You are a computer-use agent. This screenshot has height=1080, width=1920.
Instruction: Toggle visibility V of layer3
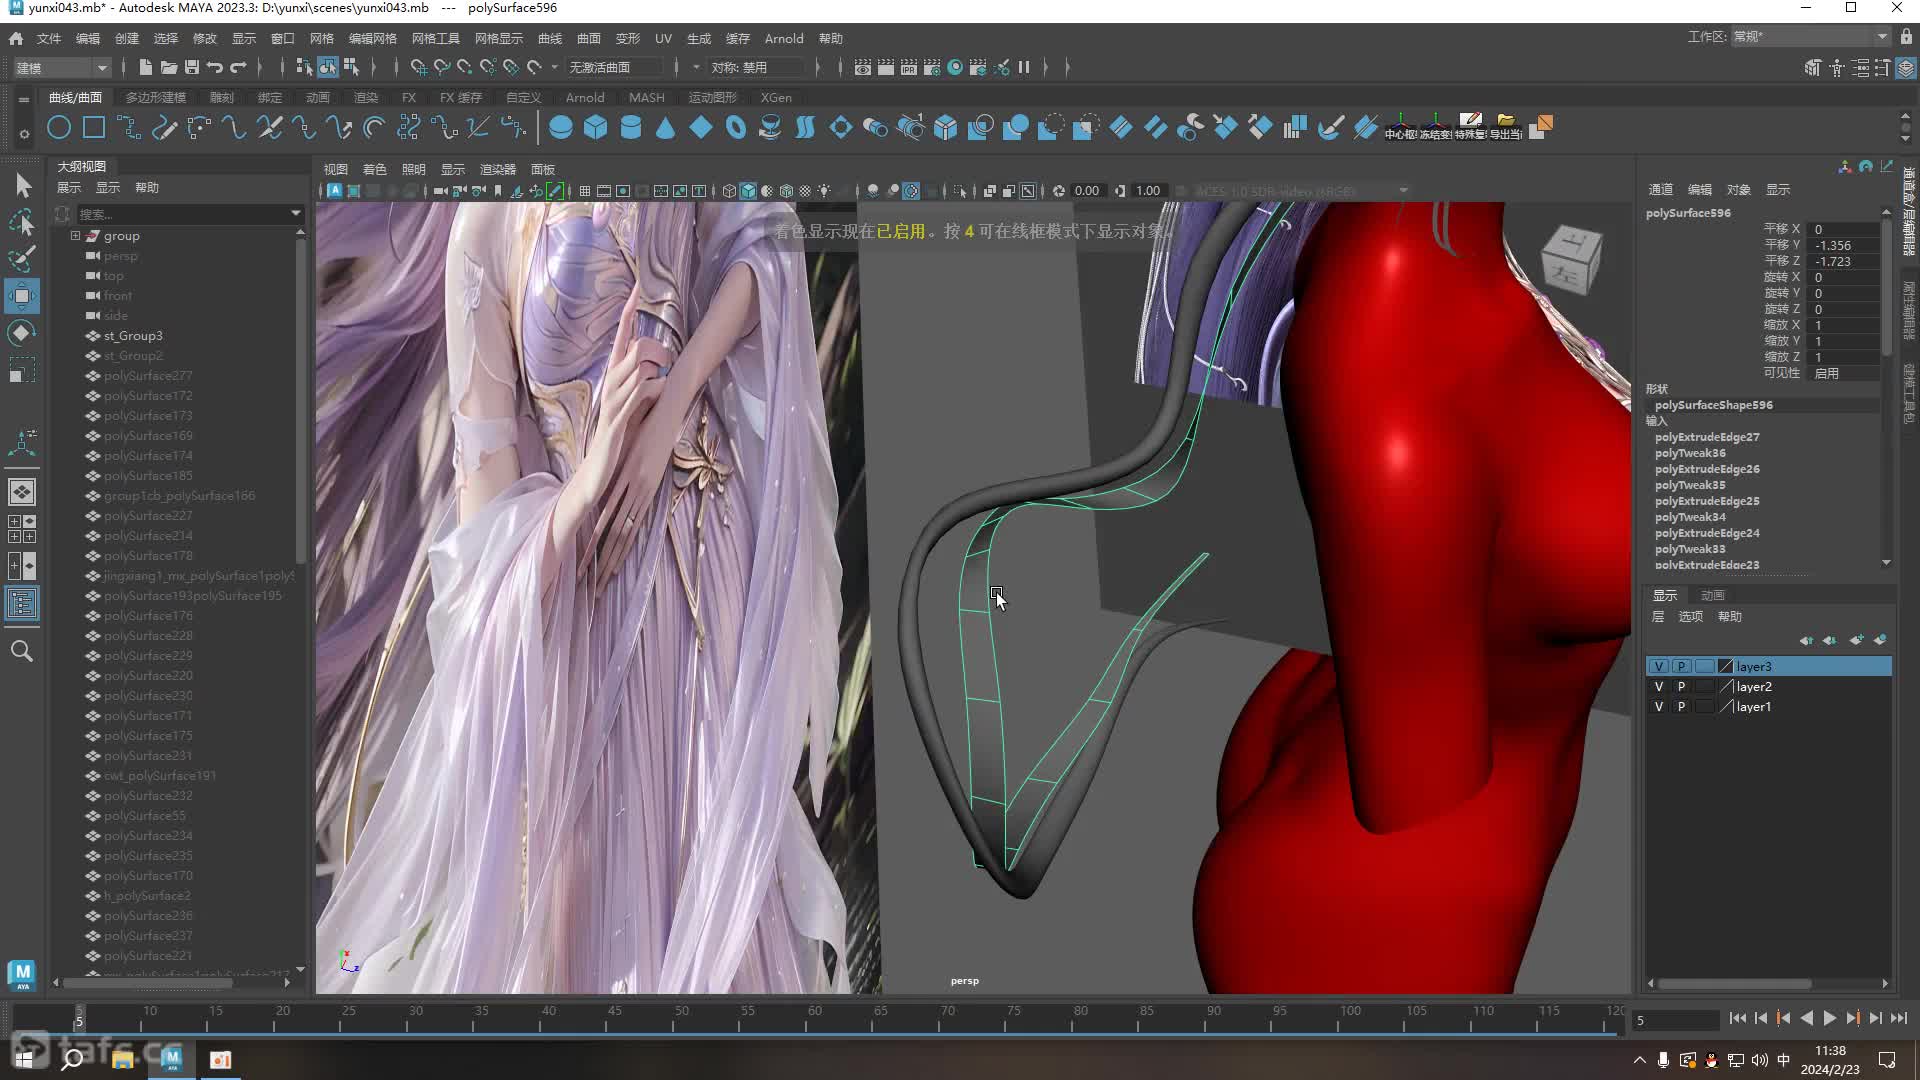pos(1659,667)
